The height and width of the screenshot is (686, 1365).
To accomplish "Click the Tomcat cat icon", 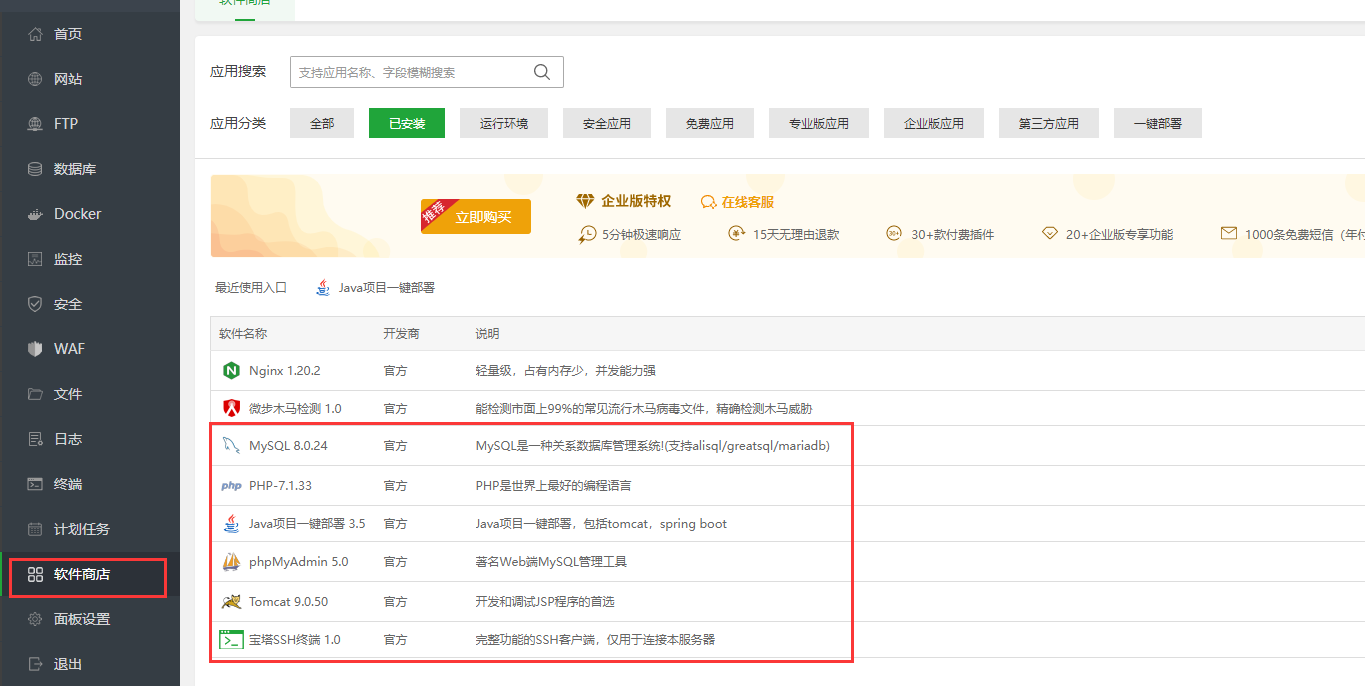I will point(231,602).
